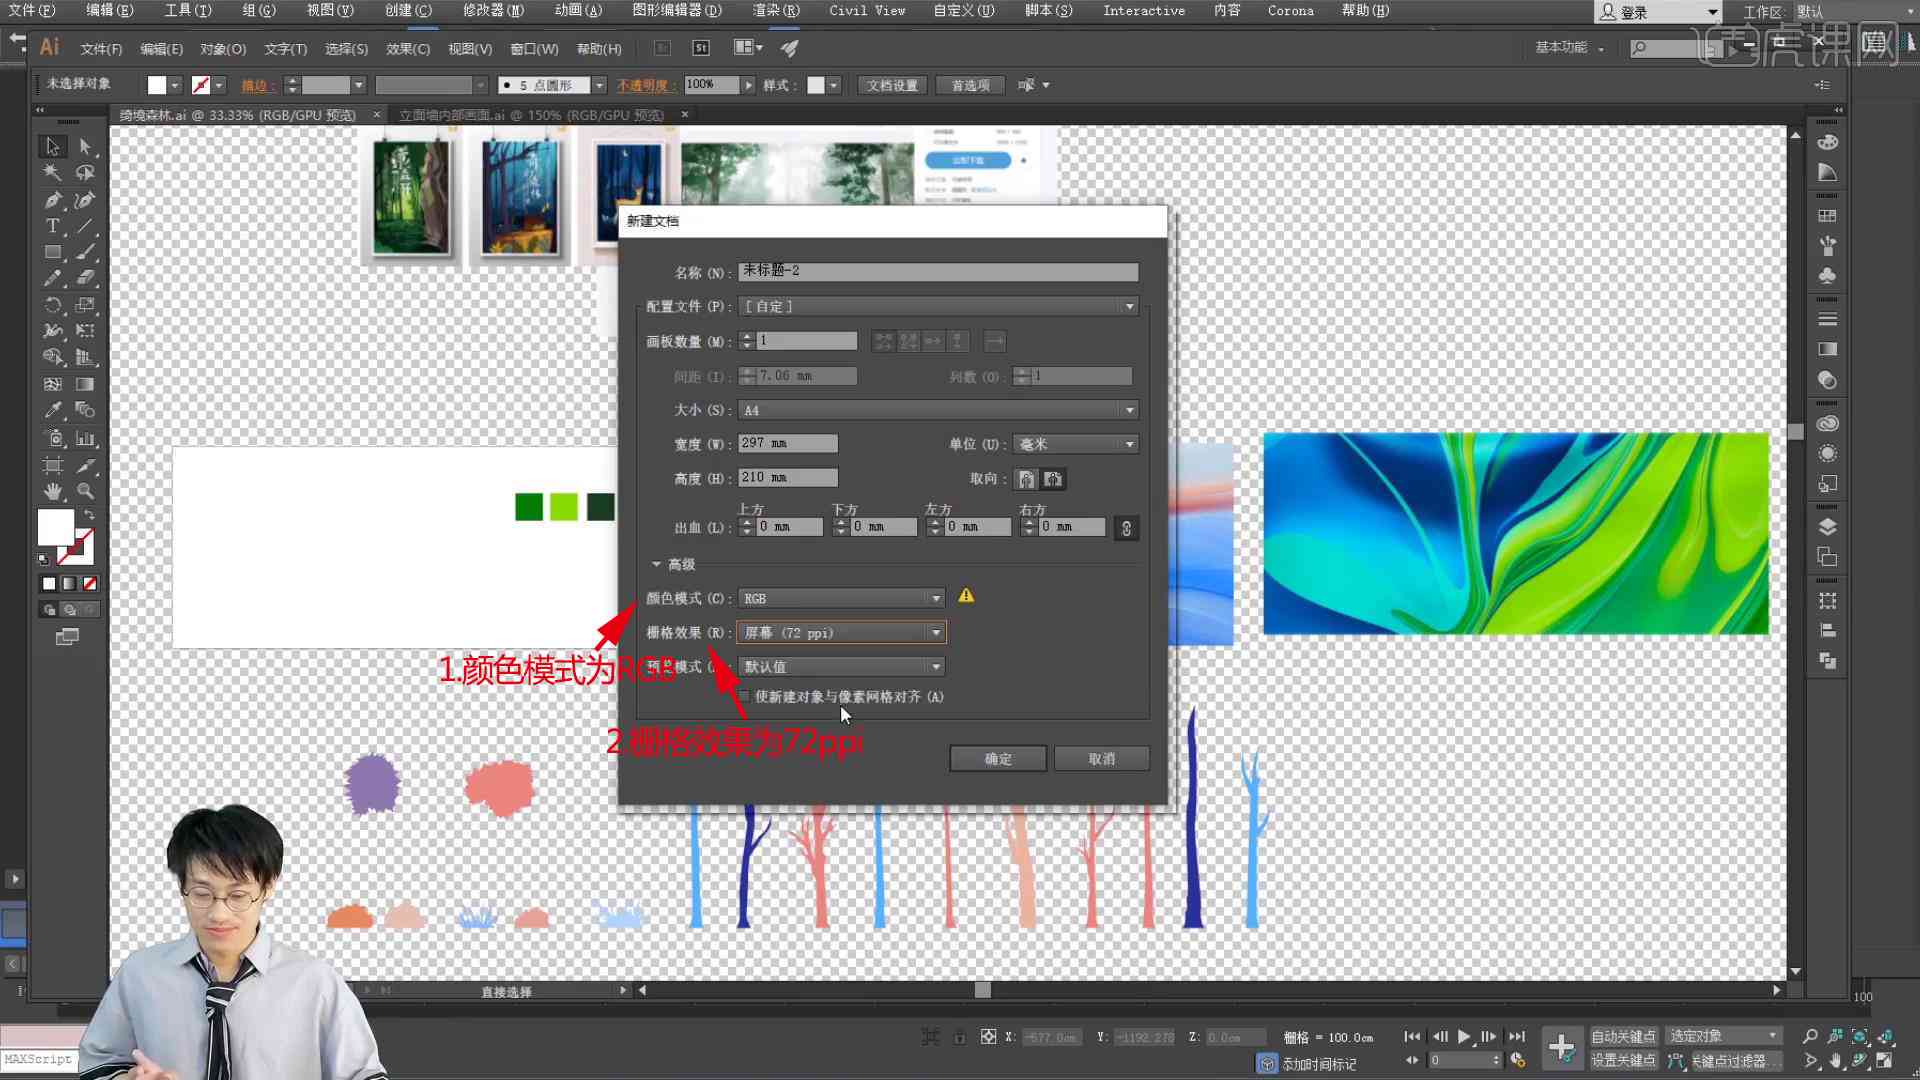Toggle the bleed link lock icon

(1126, 528)
